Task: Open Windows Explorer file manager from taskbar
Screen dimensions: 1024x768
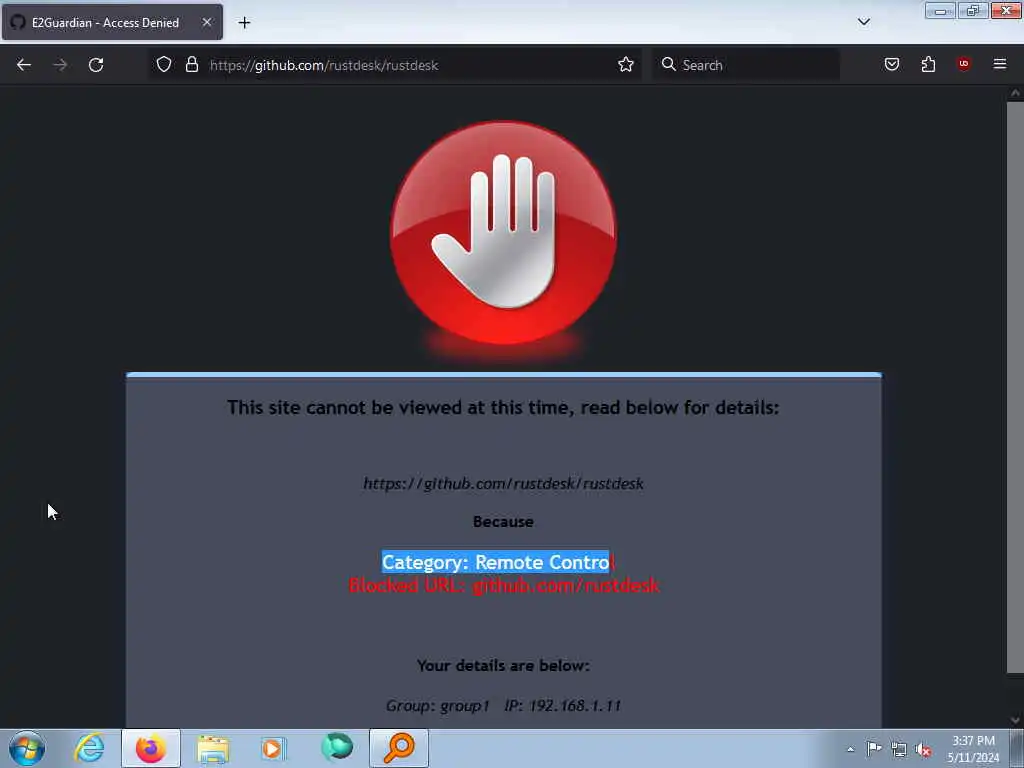Action: 213,748
